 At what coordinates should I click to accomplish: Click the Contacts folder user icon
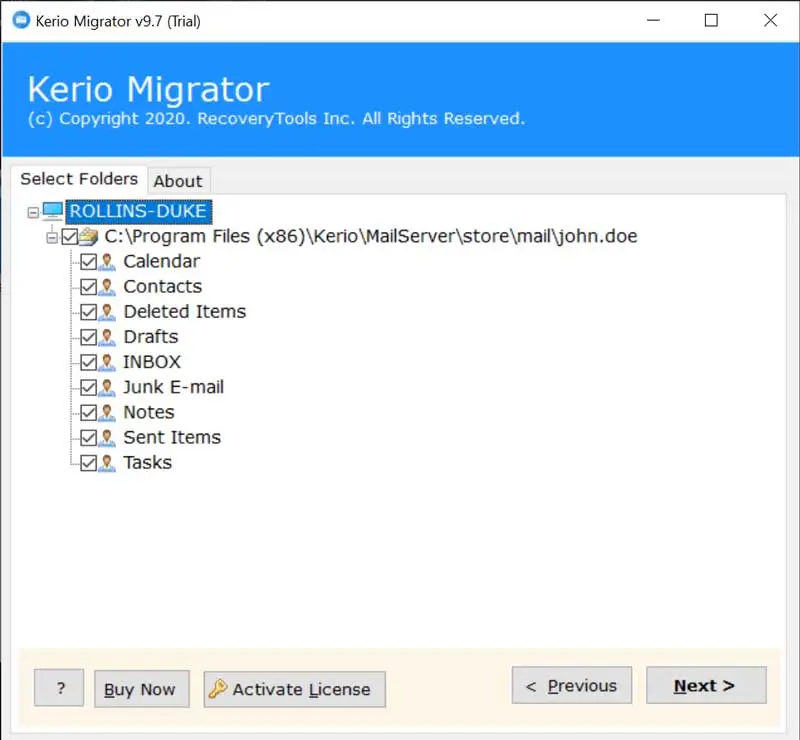click(x=108, y=287)
